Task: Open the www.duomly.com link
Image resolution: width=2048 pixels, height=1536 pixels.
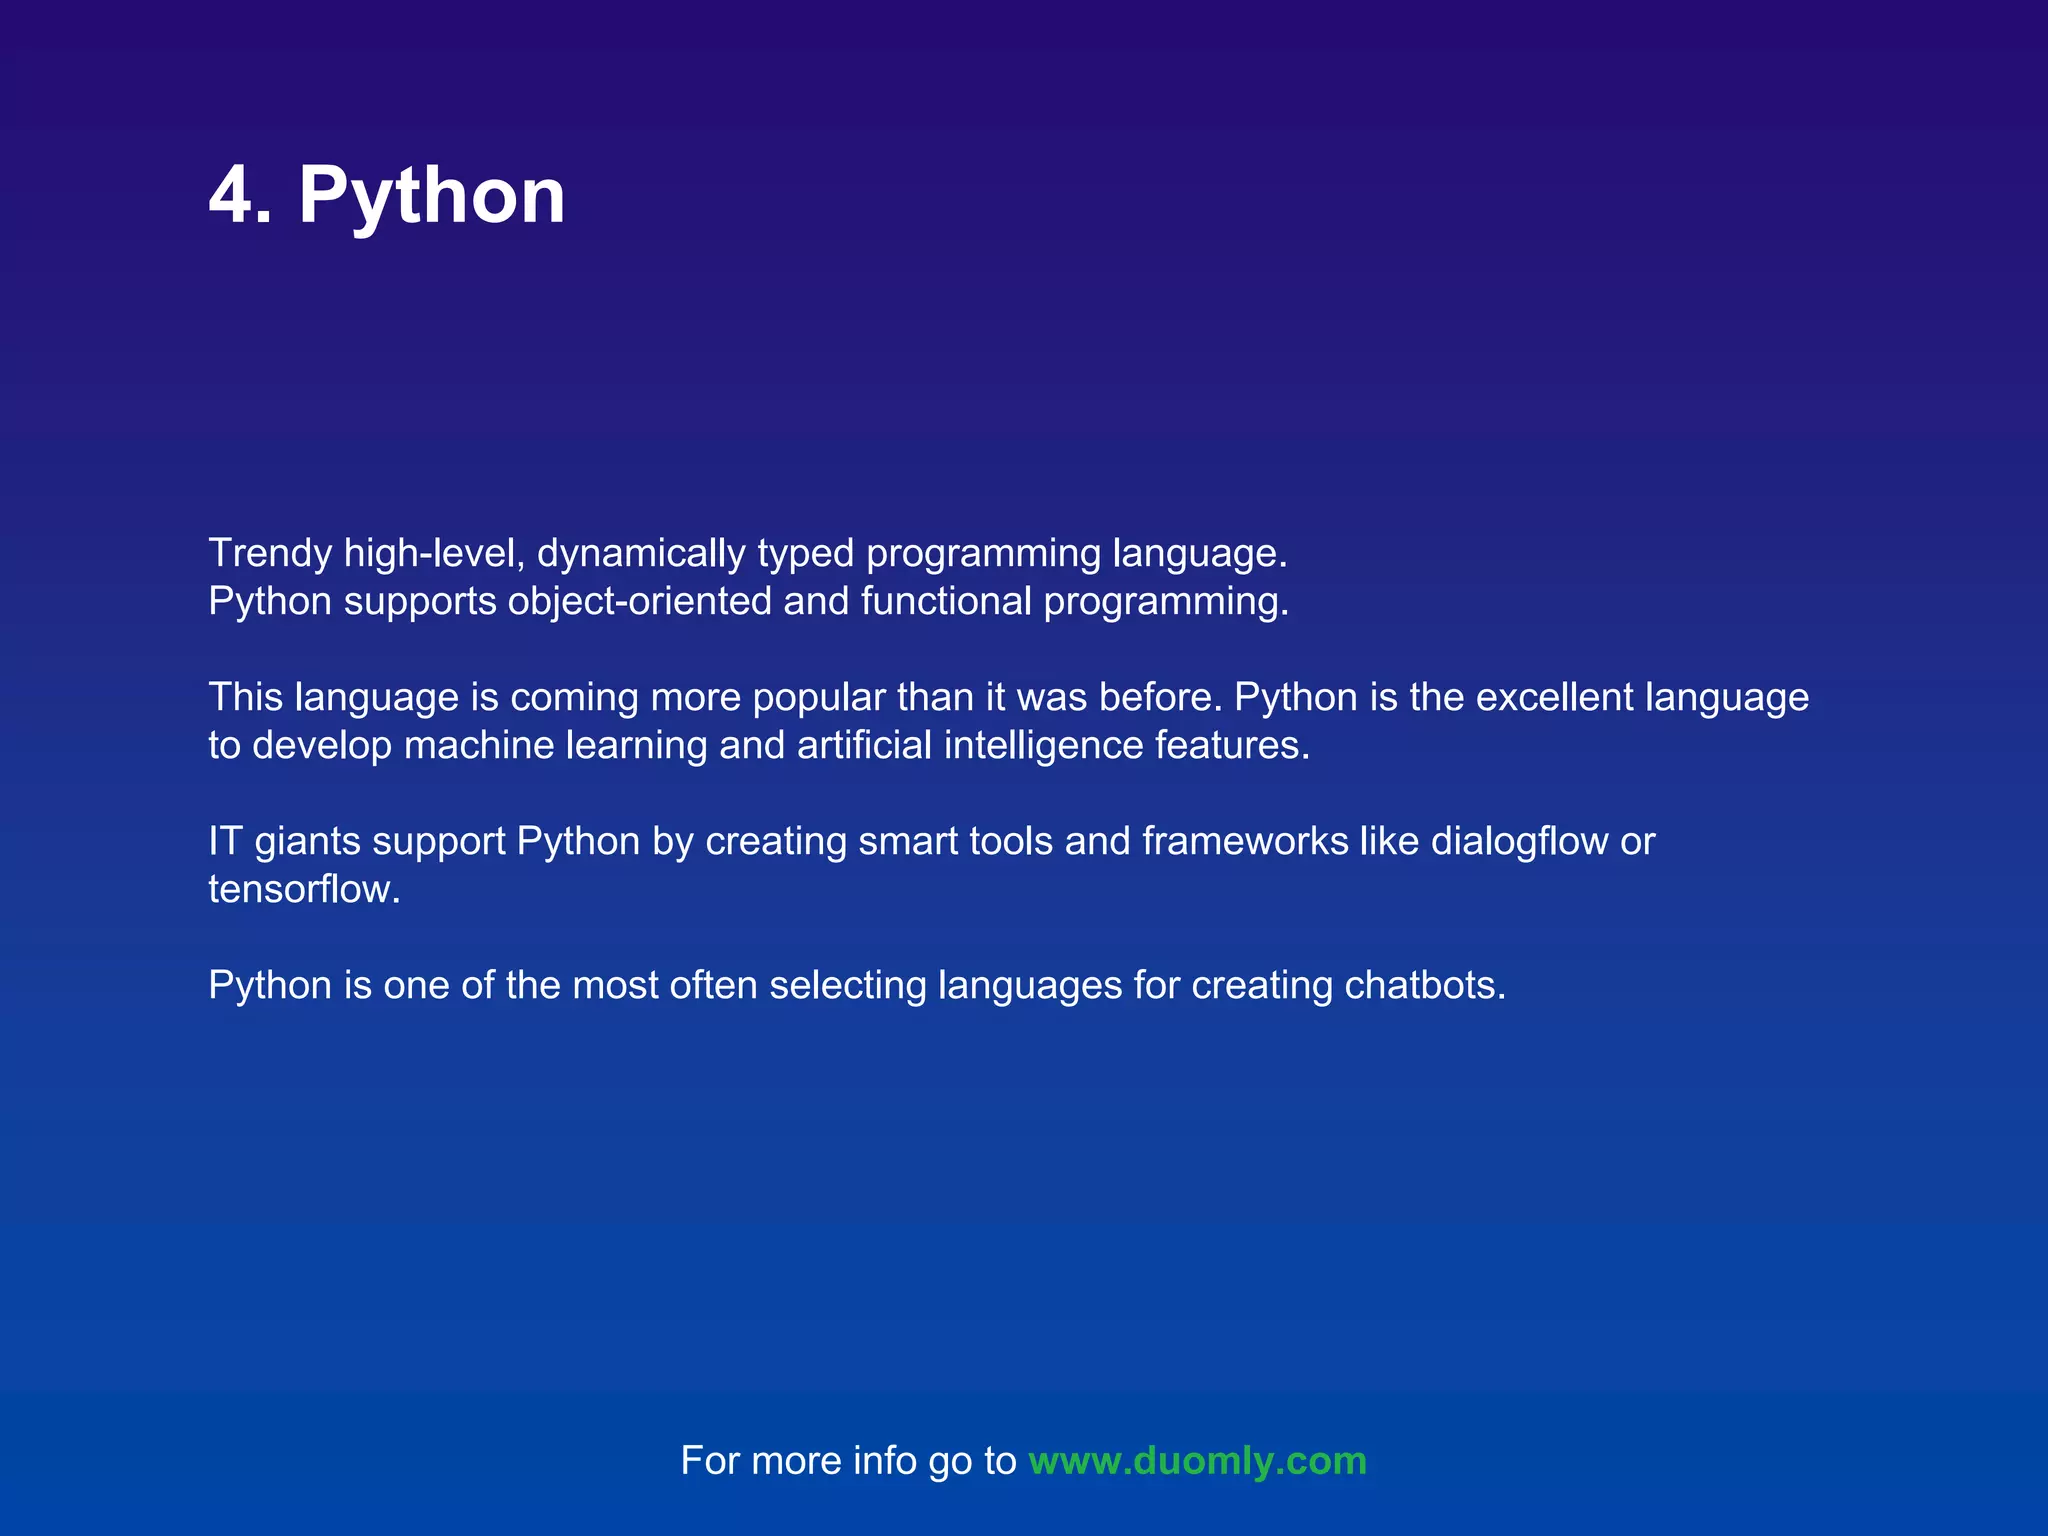Action: click(x=1197, y=1461)
